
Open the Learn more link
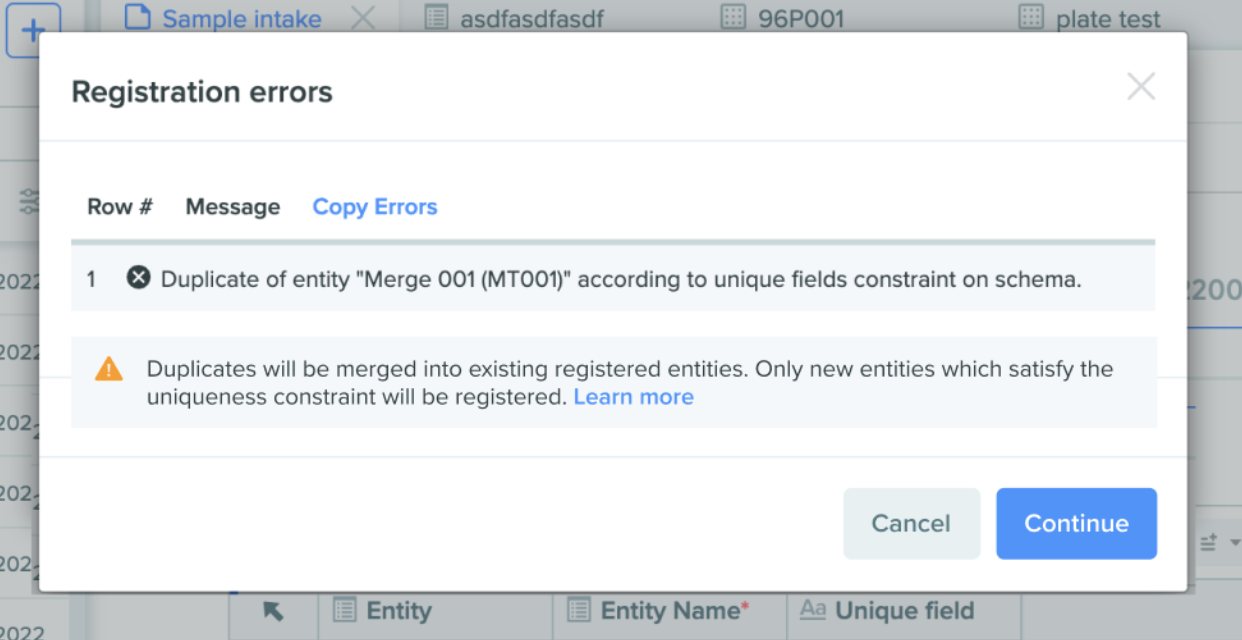point(633,397)
